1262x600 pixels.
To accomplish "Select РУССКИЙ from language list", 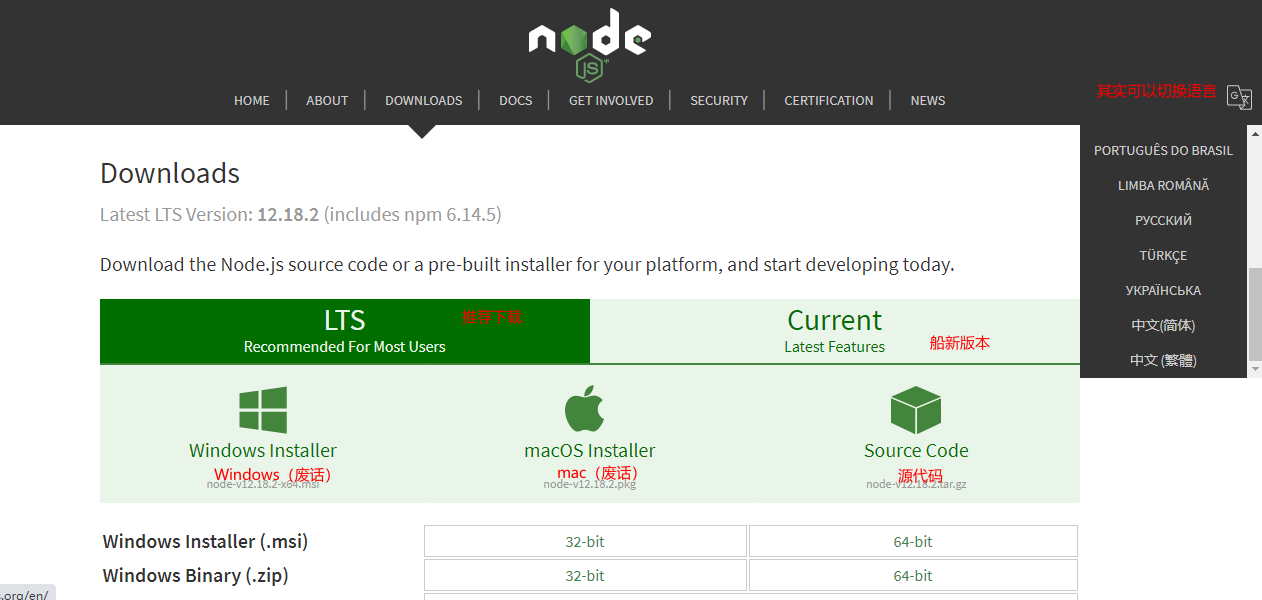I will [1163, 221].
